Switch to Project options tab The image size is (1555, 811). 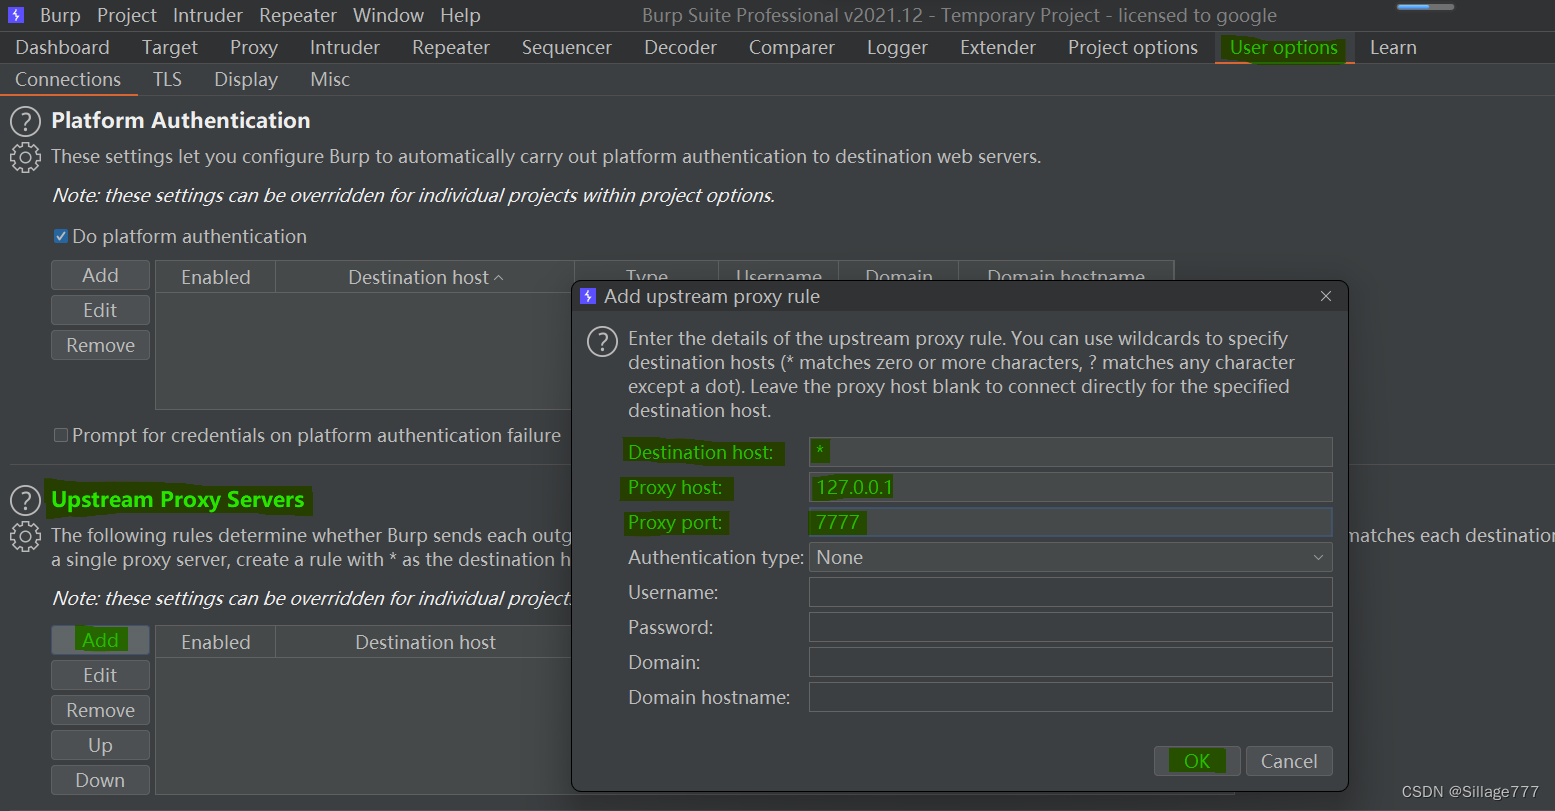[1133, 47]
